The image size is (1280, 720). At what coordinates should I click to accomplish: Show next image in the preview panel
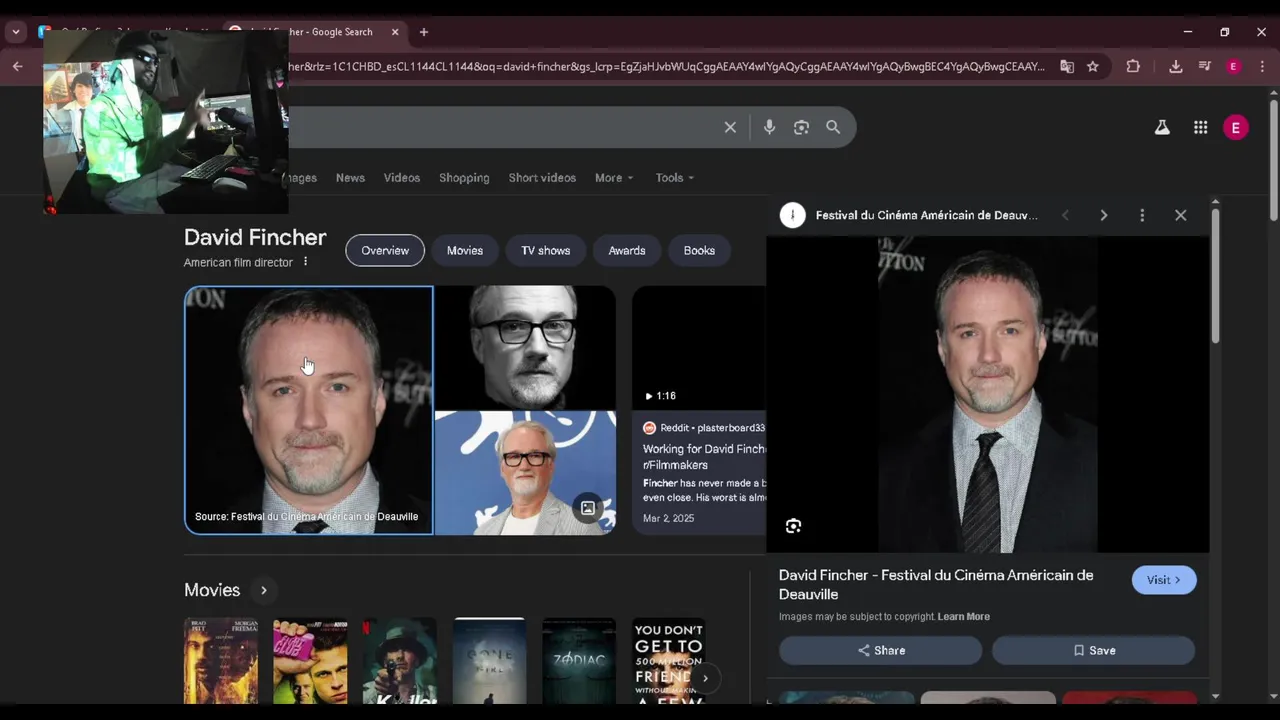pyautogui.click(x=1104, y=215)
